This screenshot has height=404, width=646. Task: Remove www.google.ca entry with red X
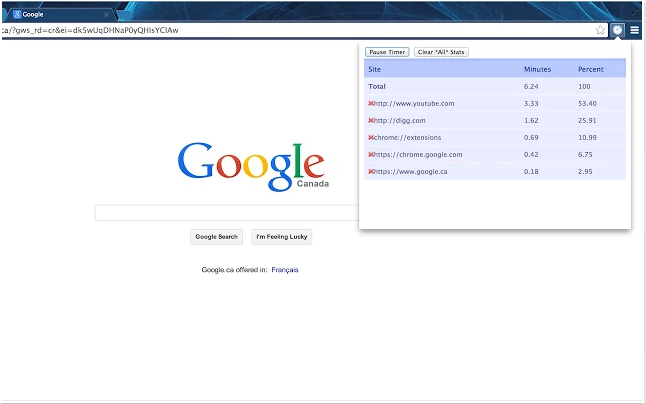click(371, 171)
